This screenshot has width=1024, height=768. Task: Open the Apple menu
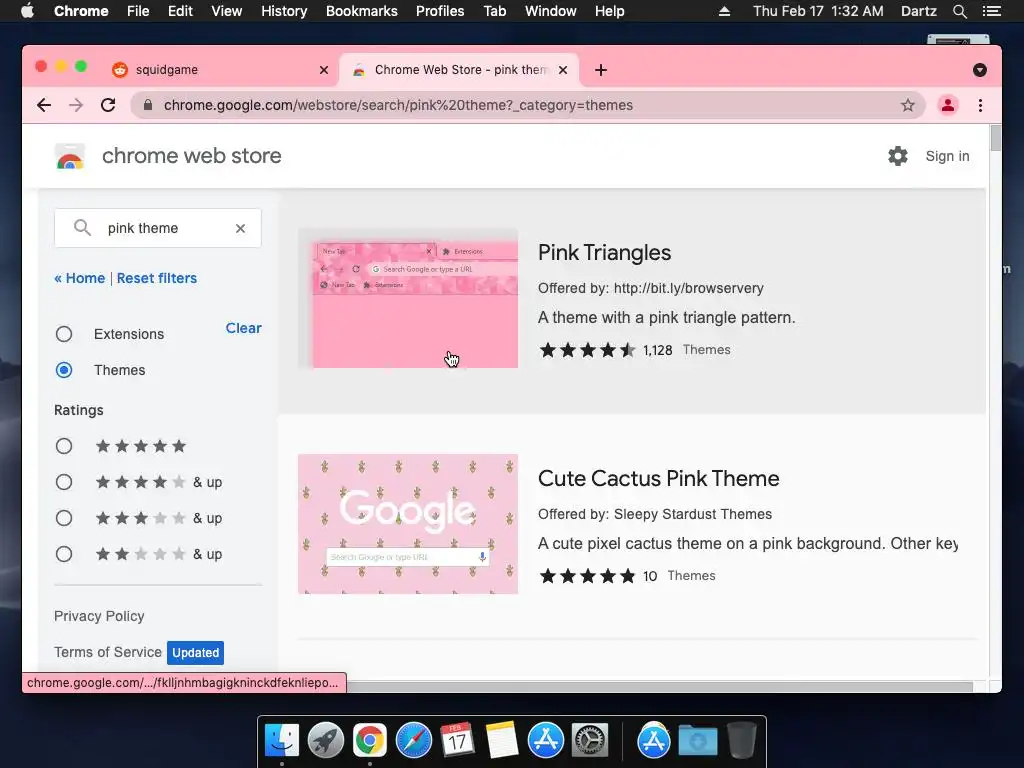27,11
